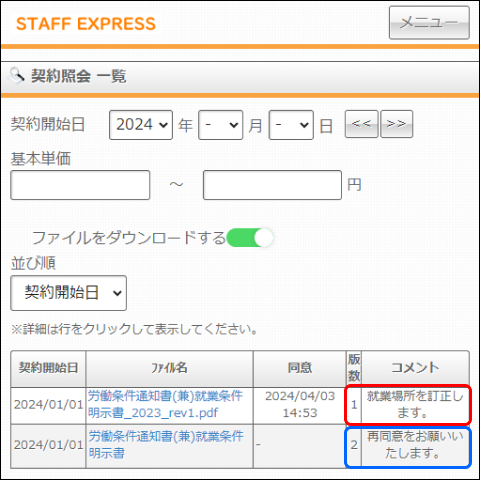Open the メニュー button
This screenshot has width=480, height=480.
[x=429, y=23]
